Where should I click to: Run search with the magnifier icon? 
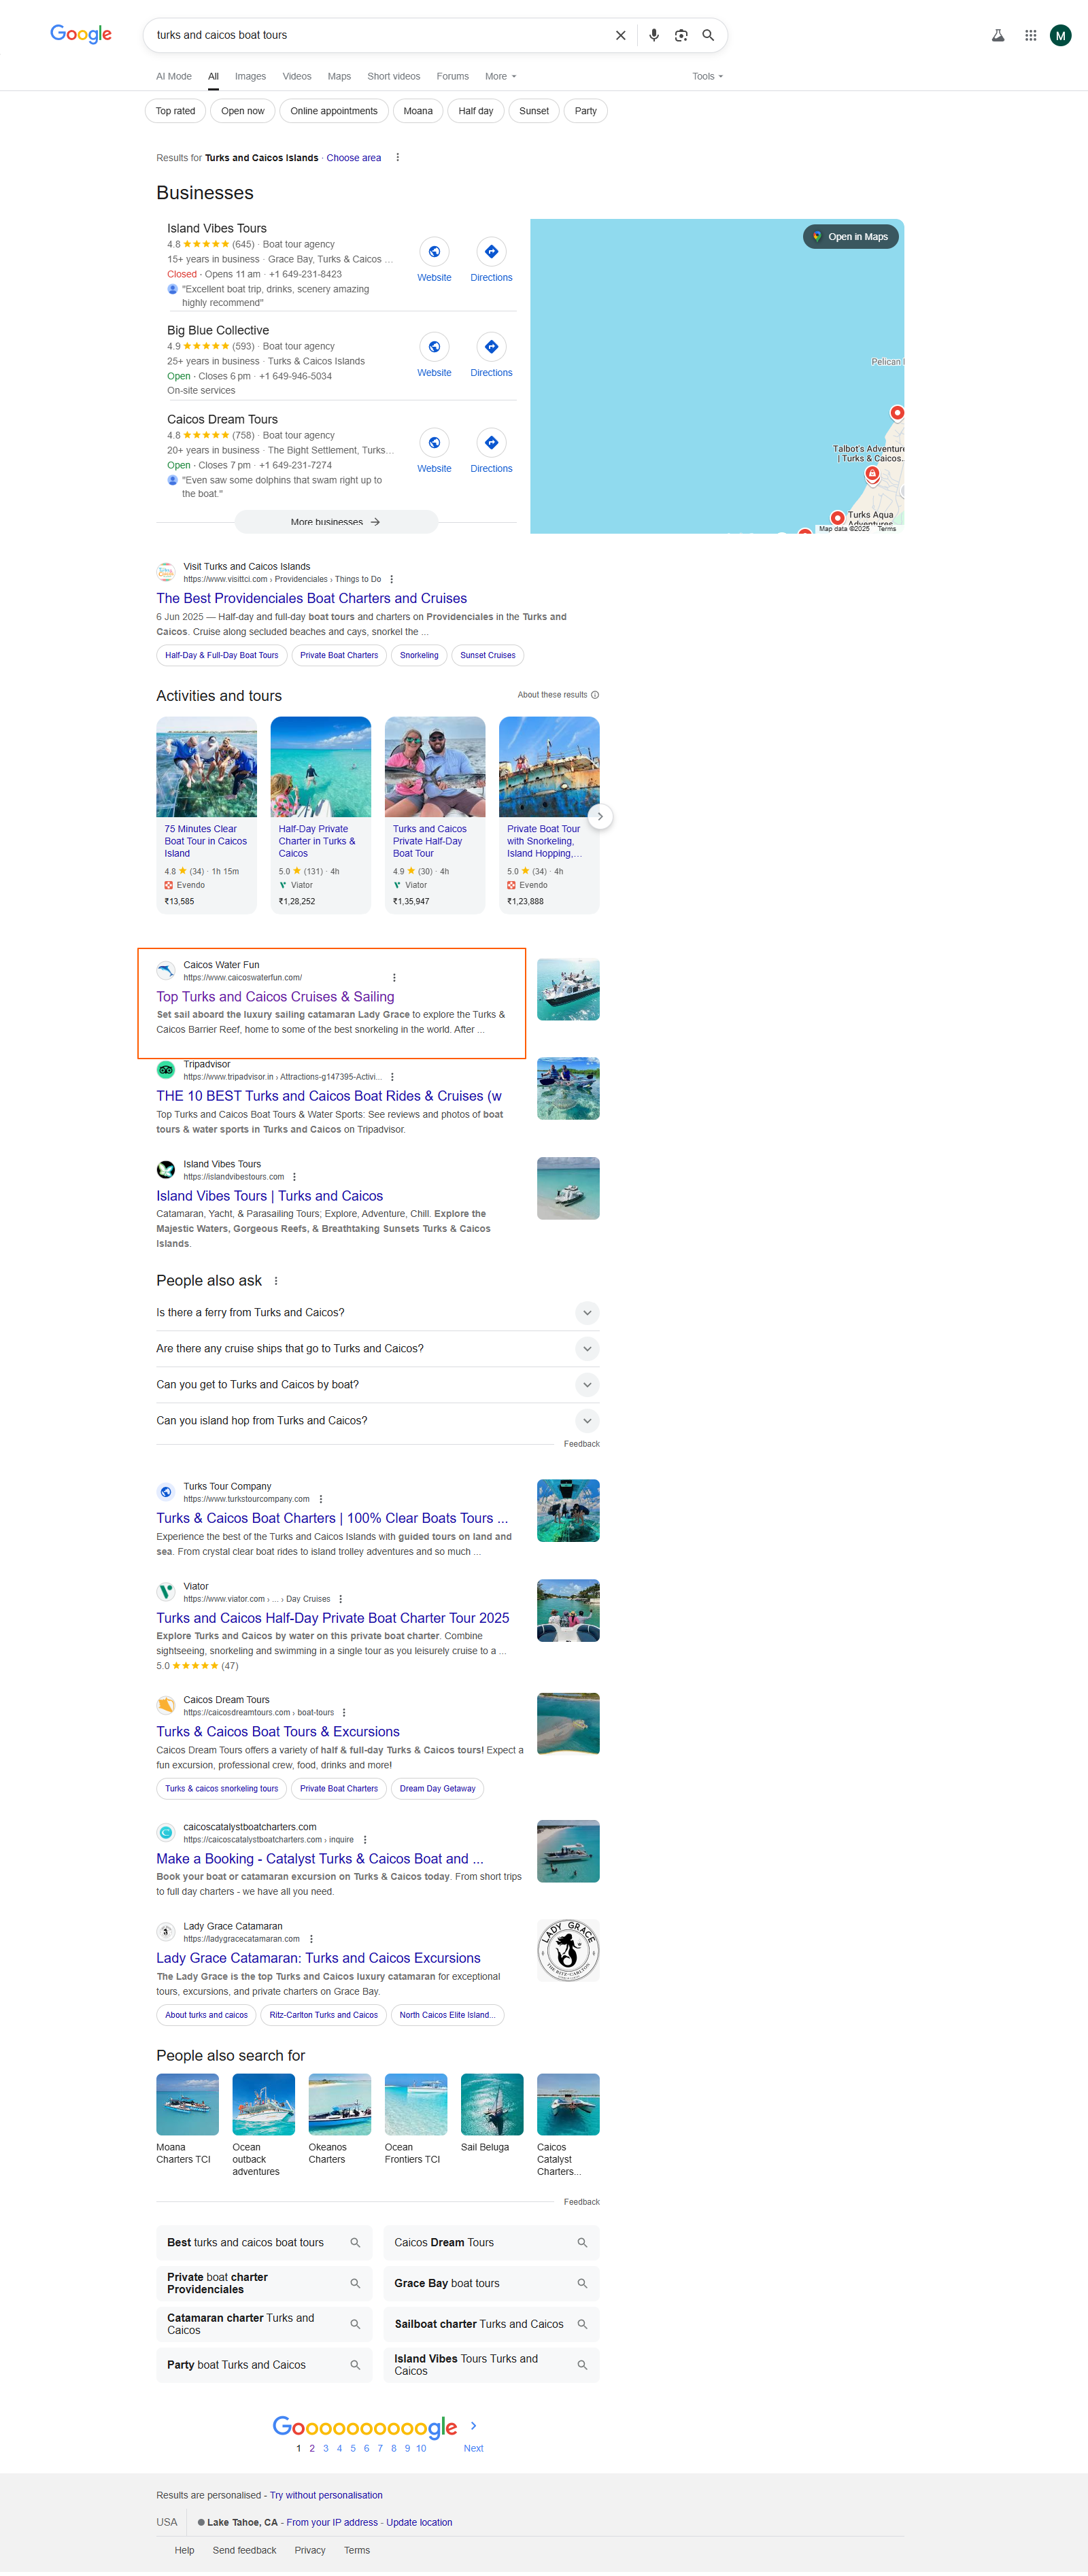[x=708, y=35]
